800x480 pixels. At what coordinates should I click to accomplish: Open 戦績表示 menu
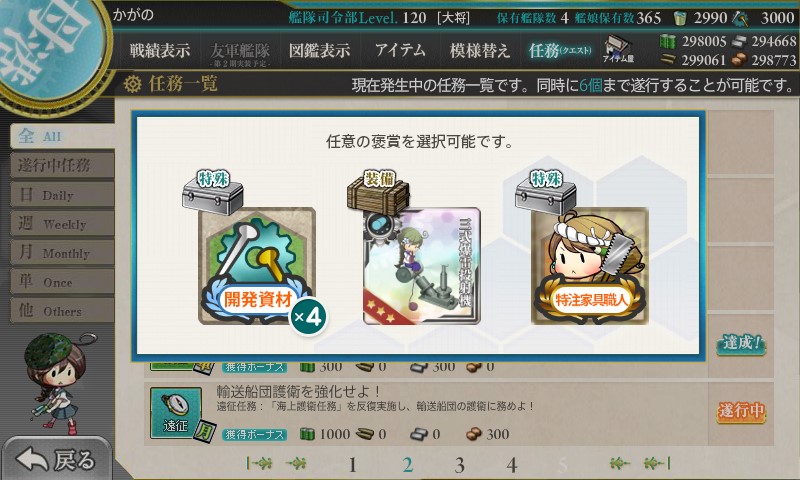click(x=160, y=50)
